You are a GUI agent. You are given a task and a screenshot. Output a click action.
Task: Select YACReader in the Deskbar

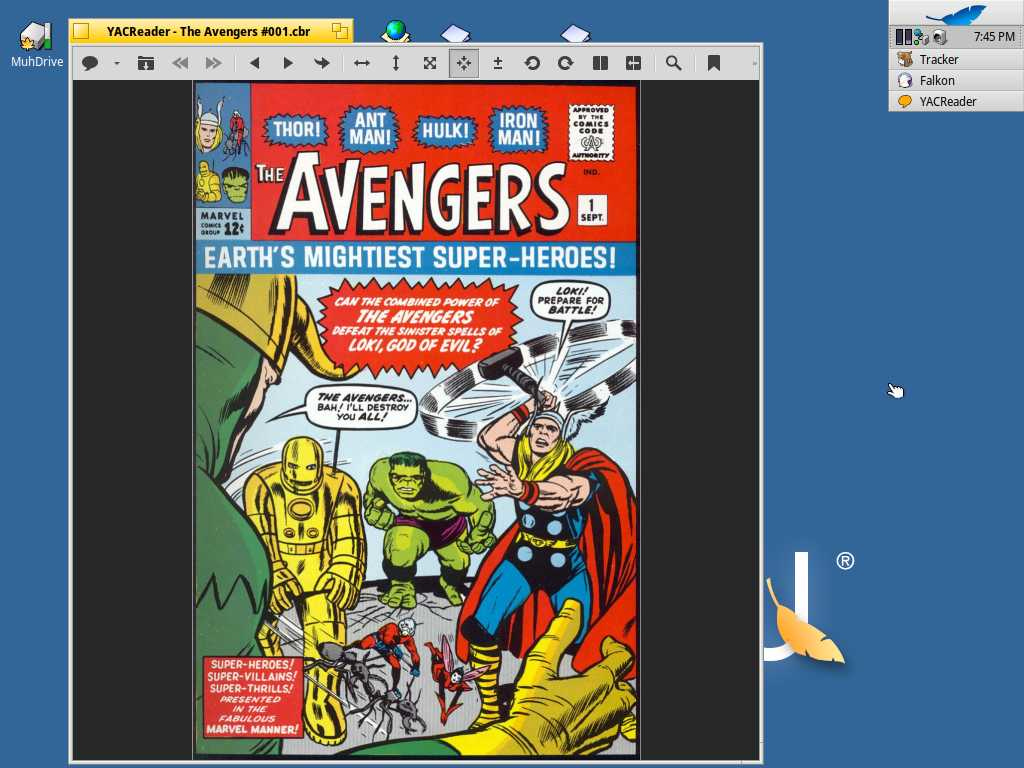click(x=956, y=101)
